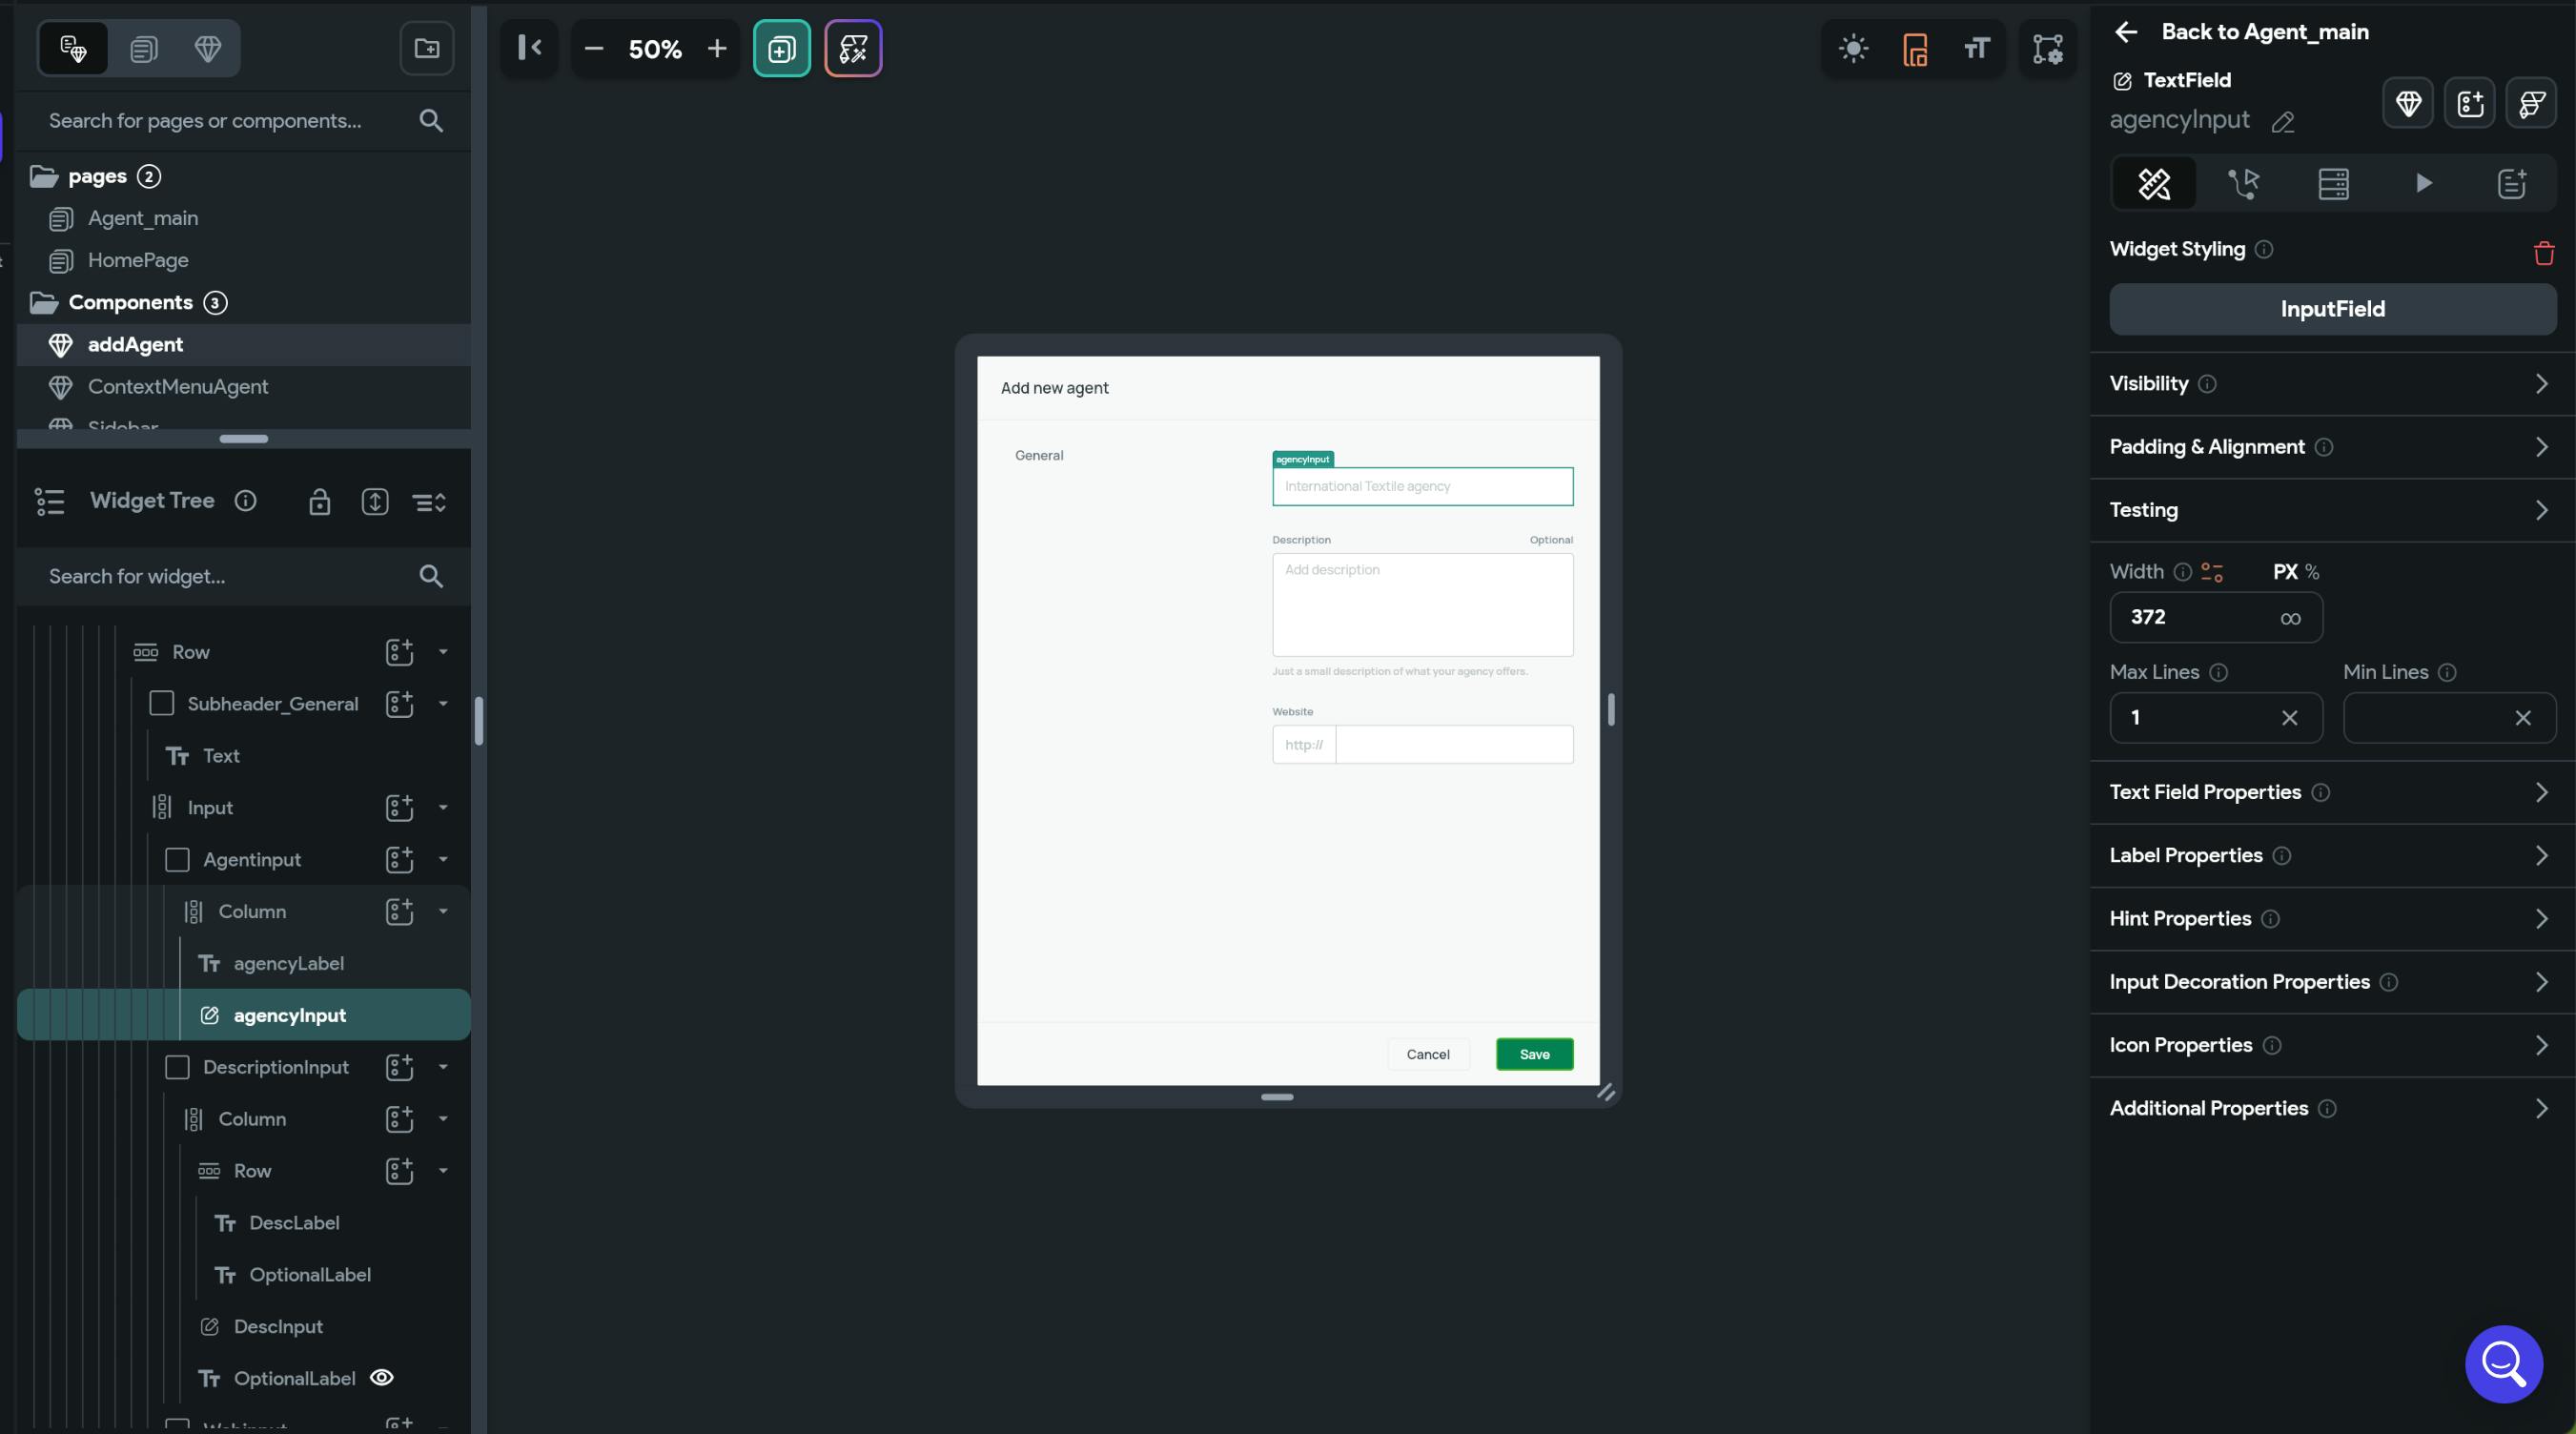The width and height of the screenshot is (2576, 1434).
Task: Click rename pencil next to agencyInput
Action: (x=2283, y=122)
